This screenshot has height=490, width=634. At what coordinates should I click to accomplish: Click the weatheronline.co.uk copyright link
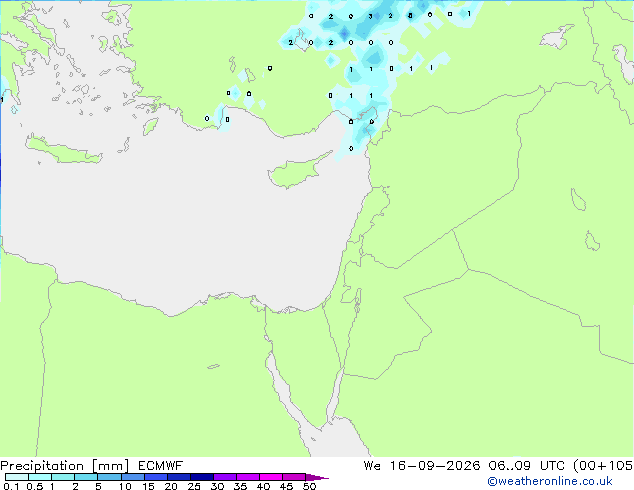550,481
